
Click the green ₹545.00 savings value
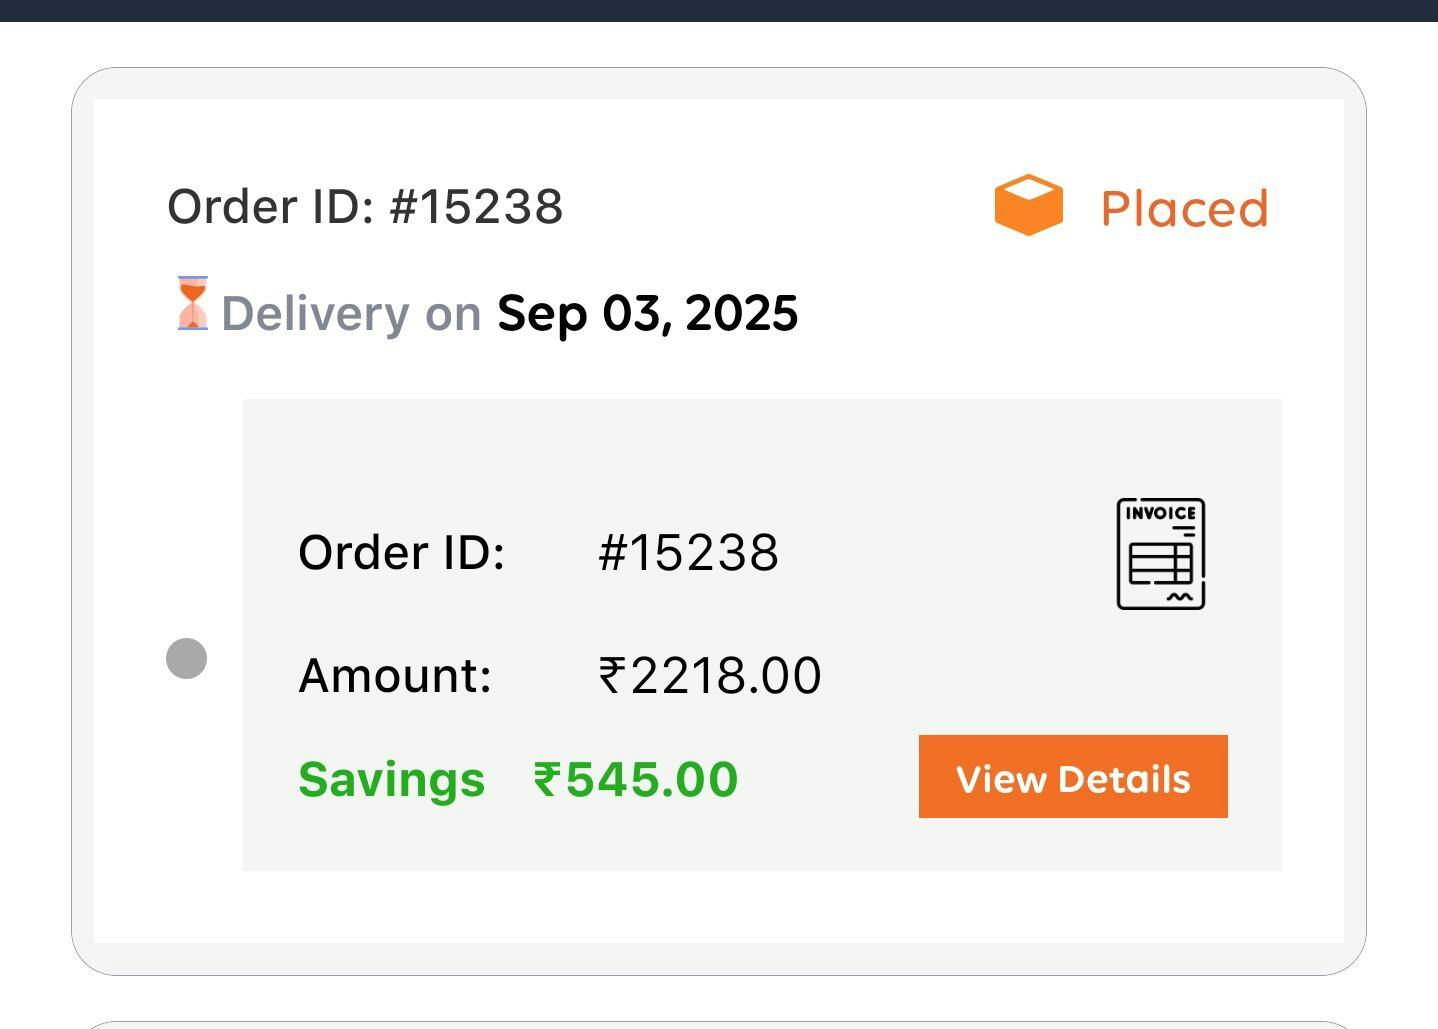(636, 779)
